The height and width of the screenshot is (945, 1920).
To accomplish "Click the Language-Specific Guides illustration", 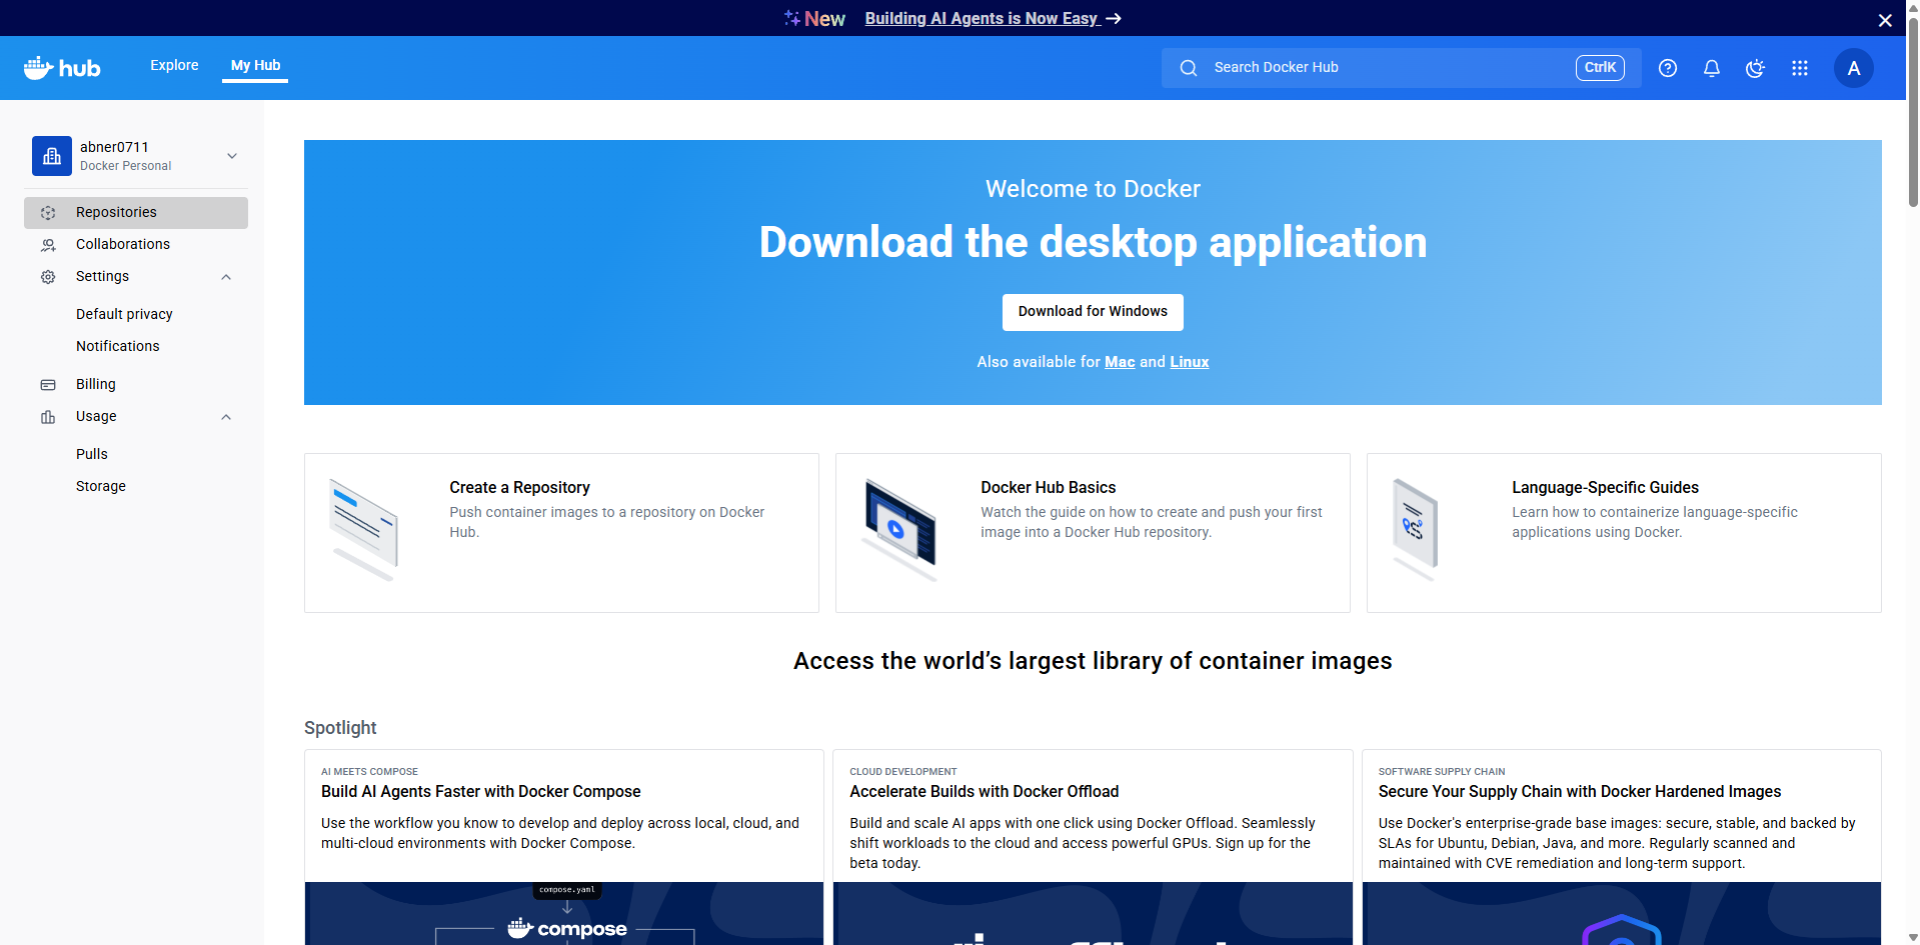I will coord(1415,530).
